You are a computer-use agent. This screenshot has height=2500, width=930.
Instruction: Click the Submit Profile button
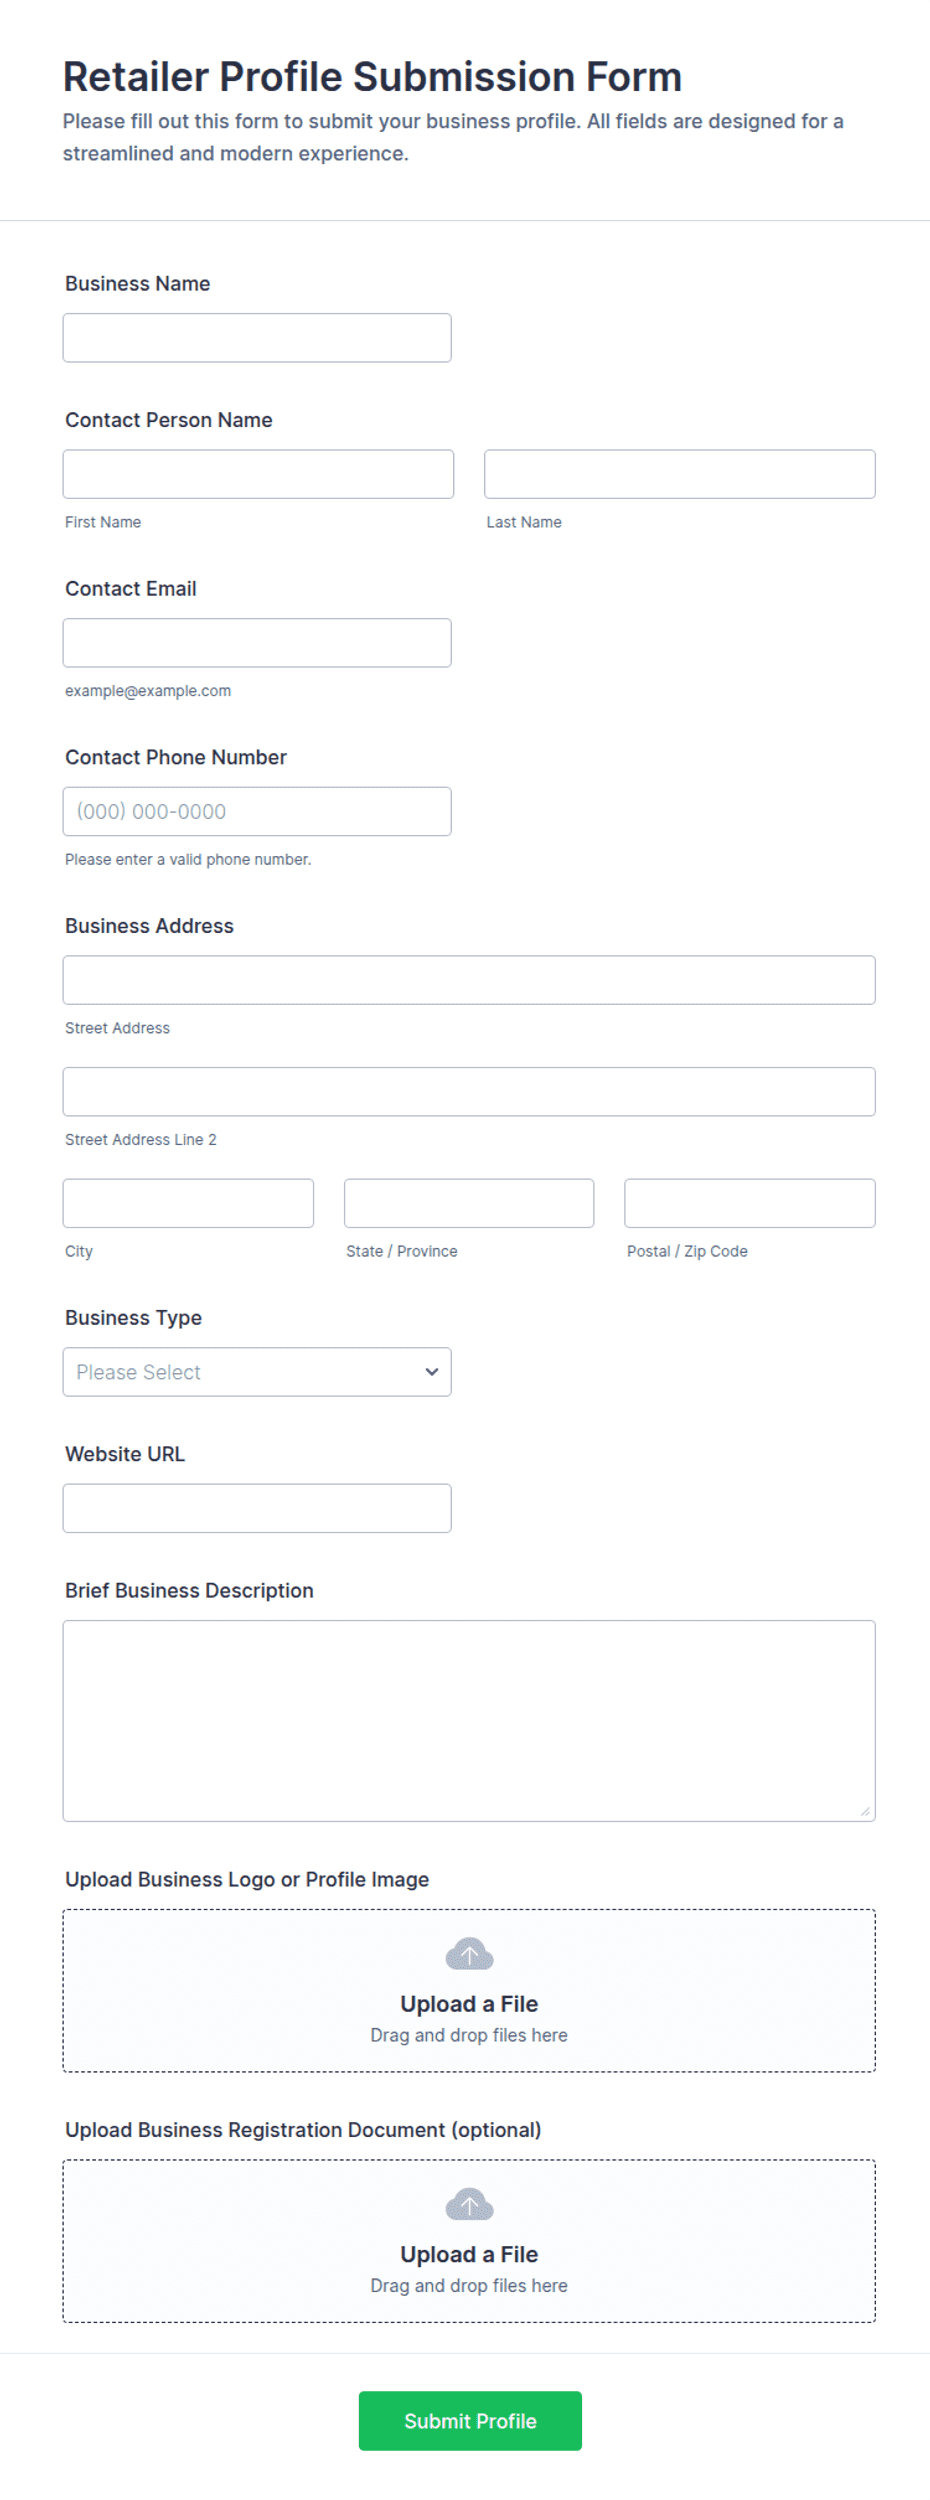(x=470, y=2420)
